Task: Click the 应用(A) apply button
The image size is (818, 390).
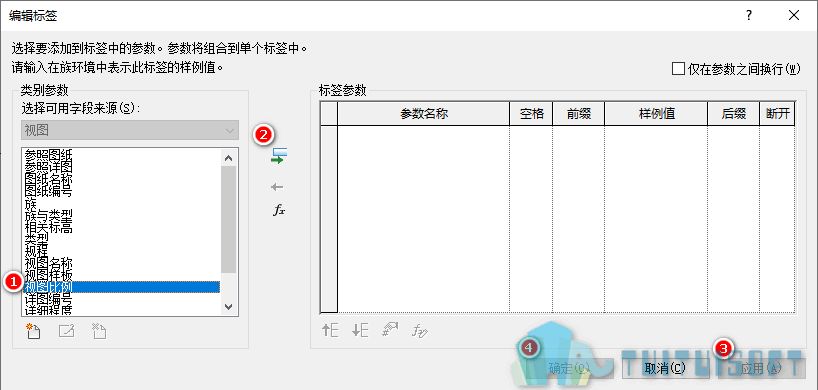Action: (x=761, y=368)
